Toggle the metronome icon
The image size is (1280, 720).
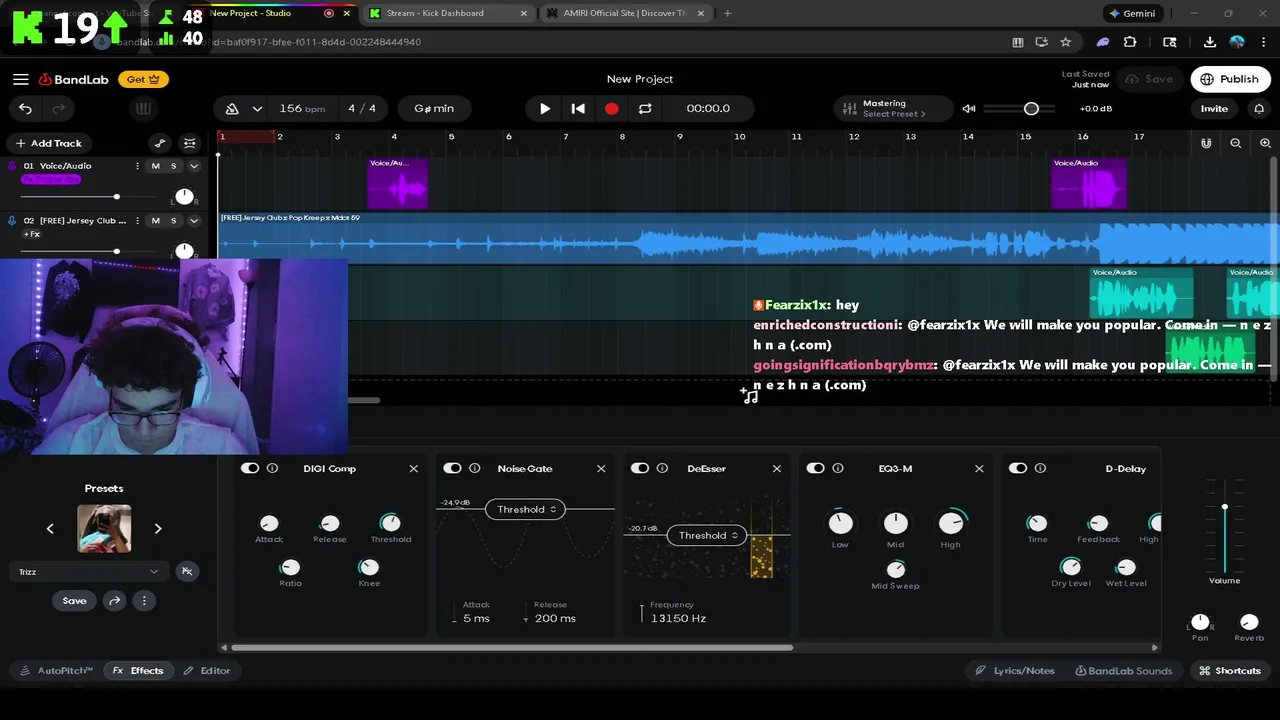pyautogui.click(x=232, y=109)
